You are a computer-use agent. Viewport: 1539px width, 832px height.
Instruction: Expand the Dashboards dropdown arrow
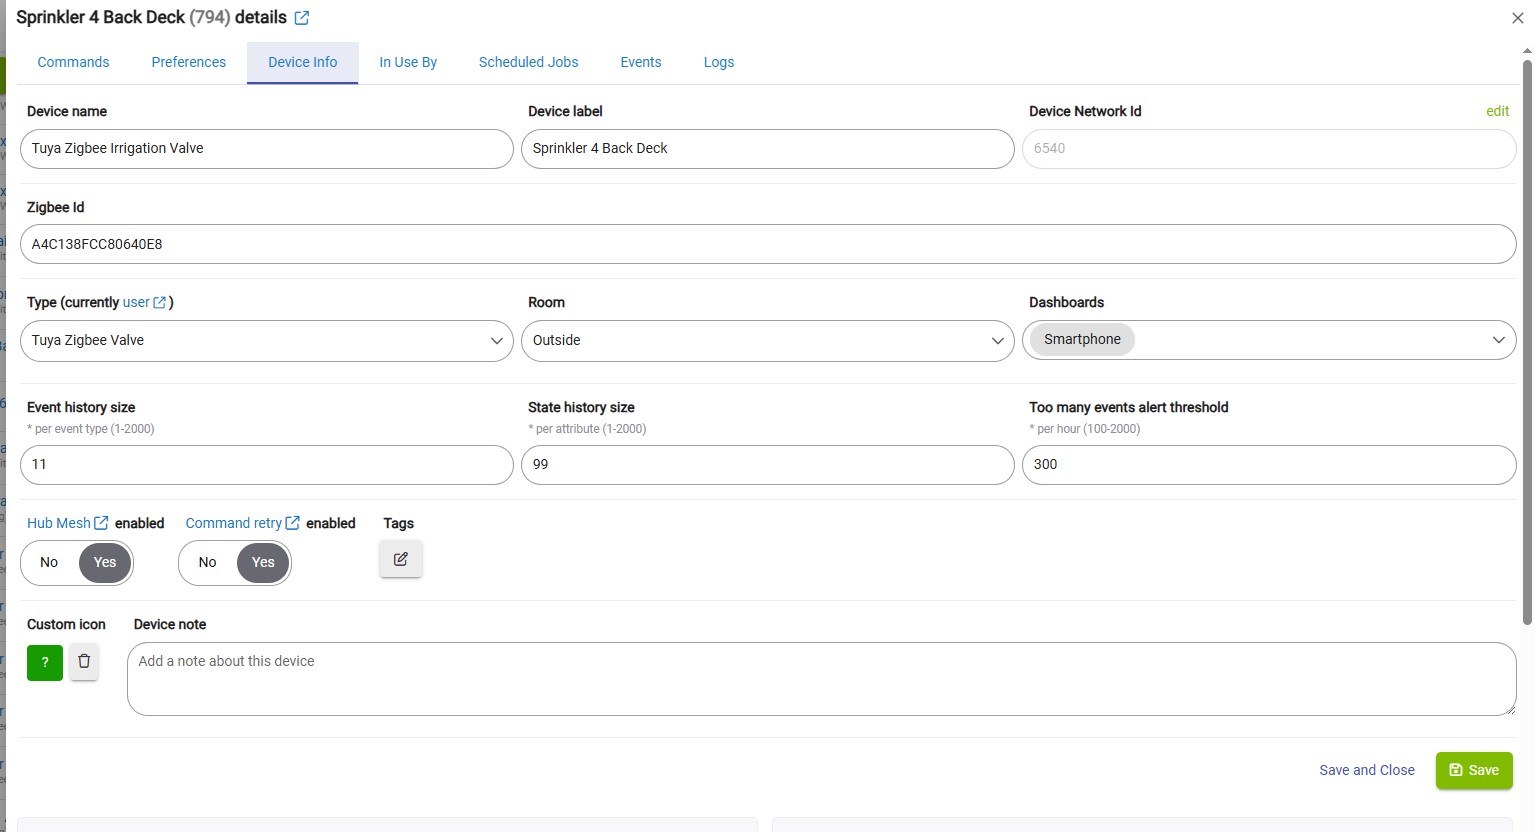(1498, 340)
